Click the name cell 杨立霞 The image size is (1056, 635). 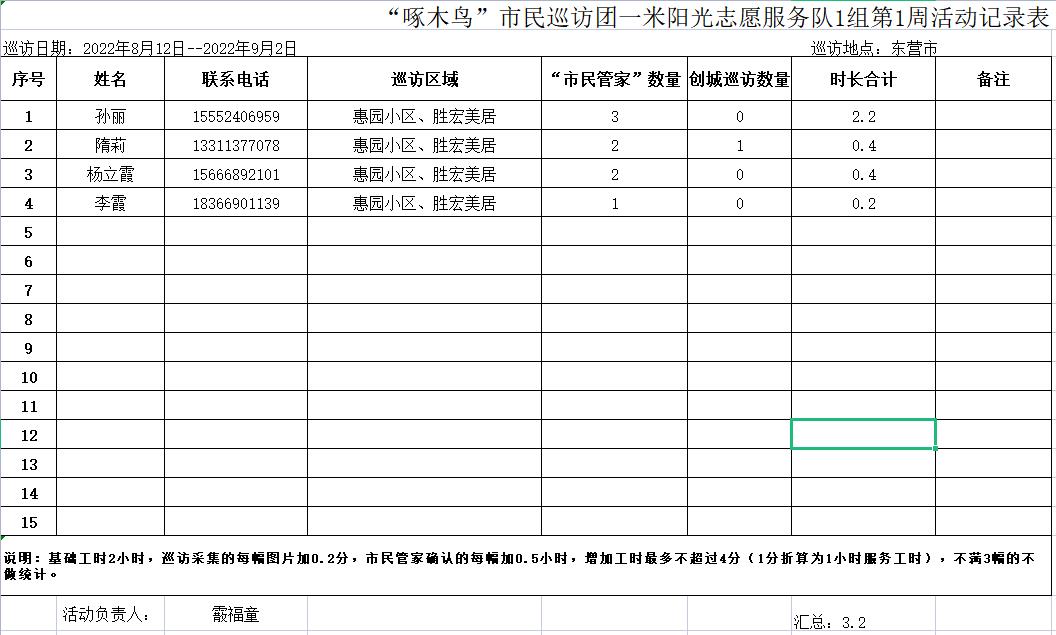(x=110, y=174)
